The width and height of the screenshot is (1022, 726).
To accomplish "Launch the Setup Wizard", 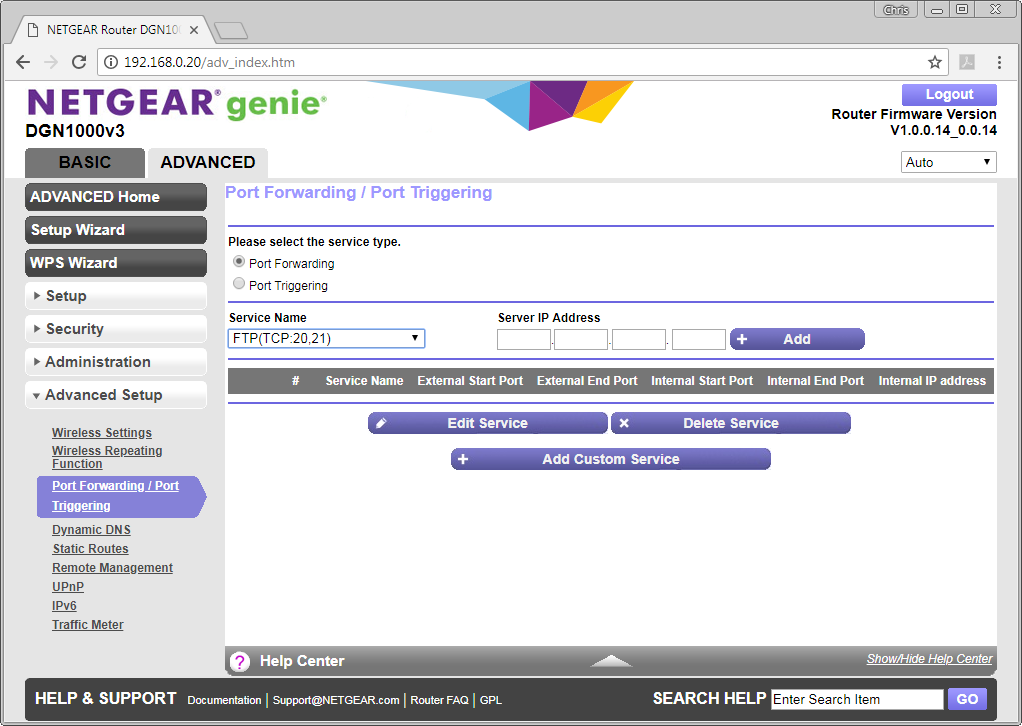I will (x=116, y=230).
